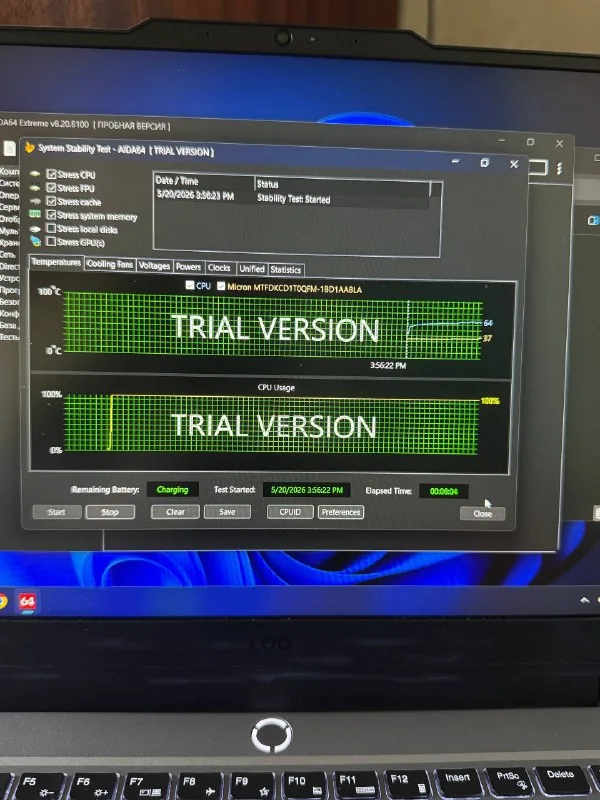Show hidden system tray icons arrow
This screenshot has width=600, height=800.
click(585, 600)
